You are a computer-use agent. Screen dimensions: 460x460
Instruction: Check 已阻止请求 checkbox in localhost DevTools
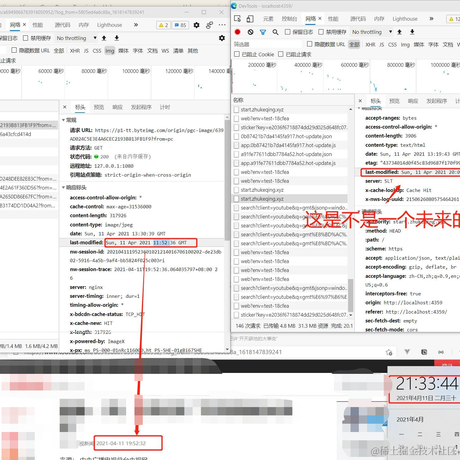281,54
